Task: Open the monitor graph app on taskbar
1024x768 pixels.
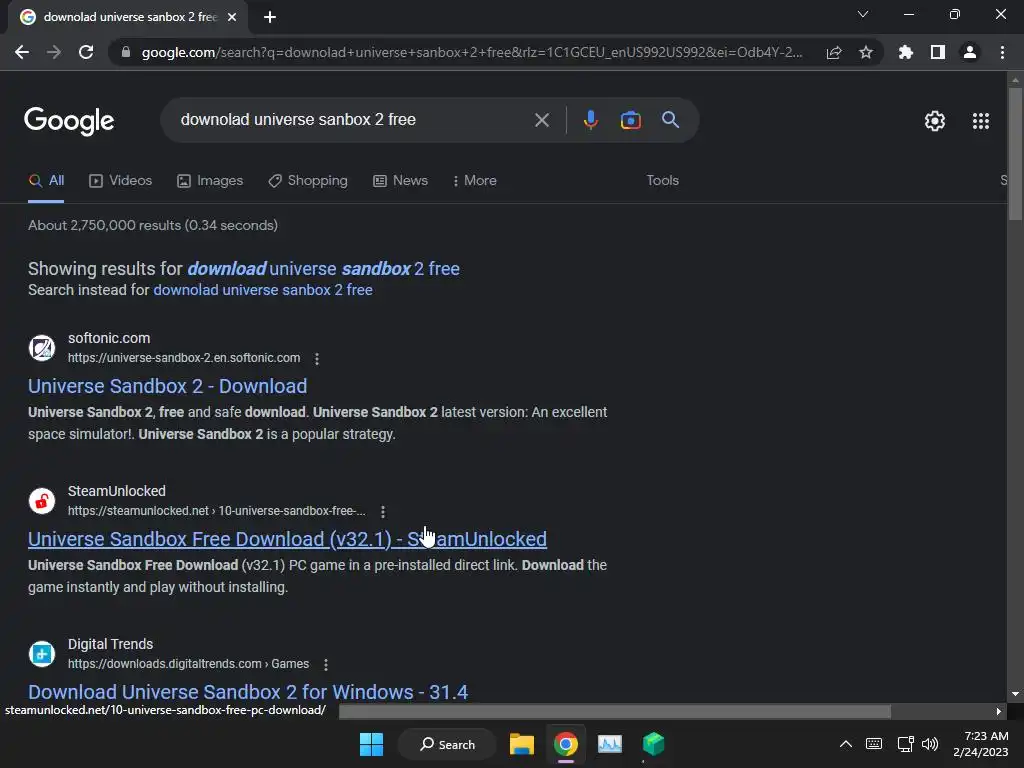Action: [x=610, y=744]
